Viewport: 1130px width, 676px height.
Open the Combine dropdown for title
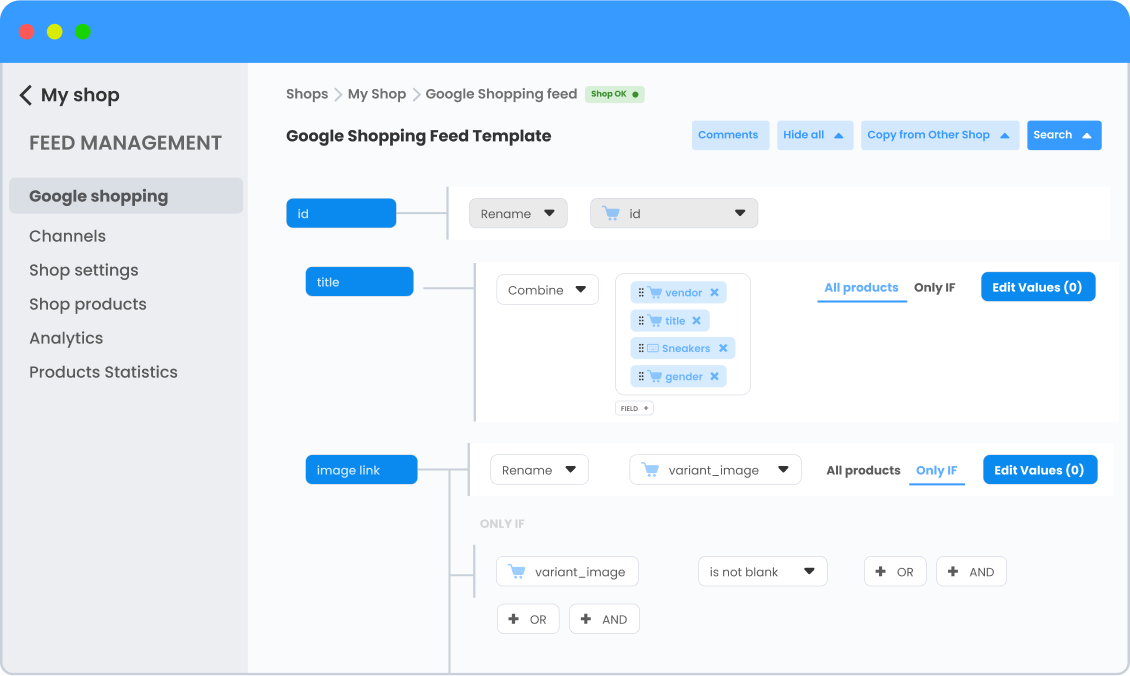tap(547, 291)
